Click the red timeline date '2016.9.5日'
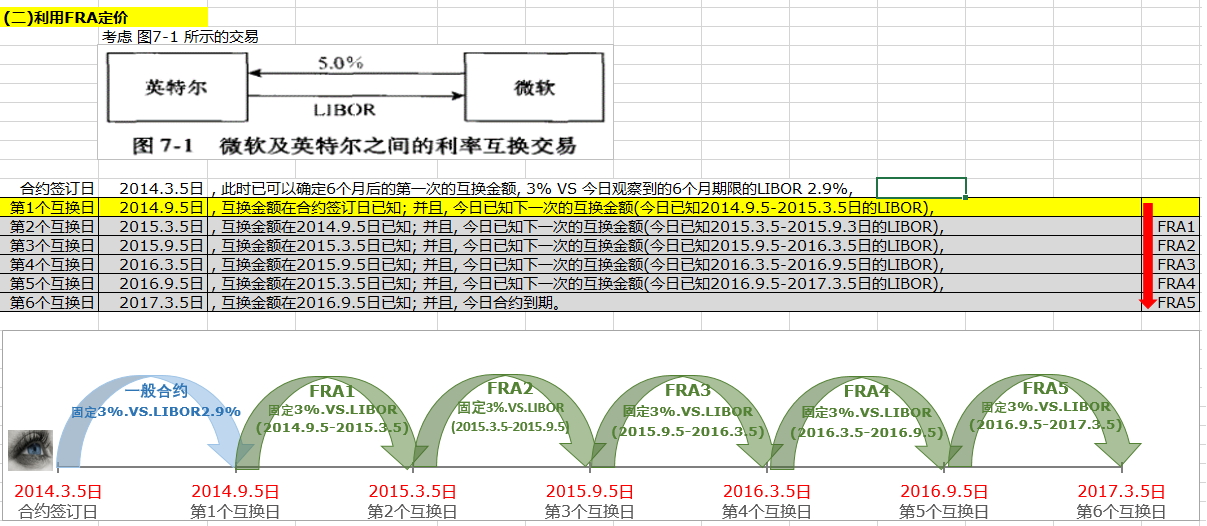 coord(944,492)
